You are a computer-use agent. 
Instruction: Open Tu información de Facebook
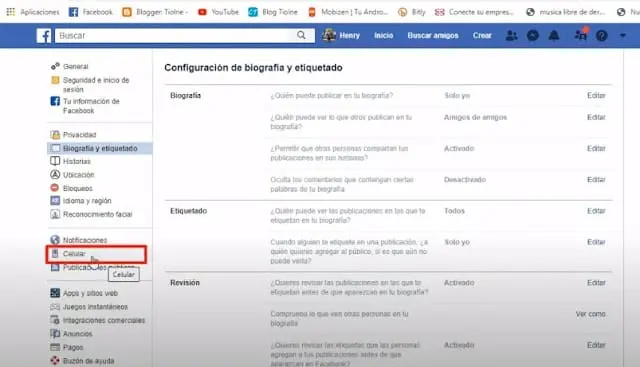coord(91,106)
